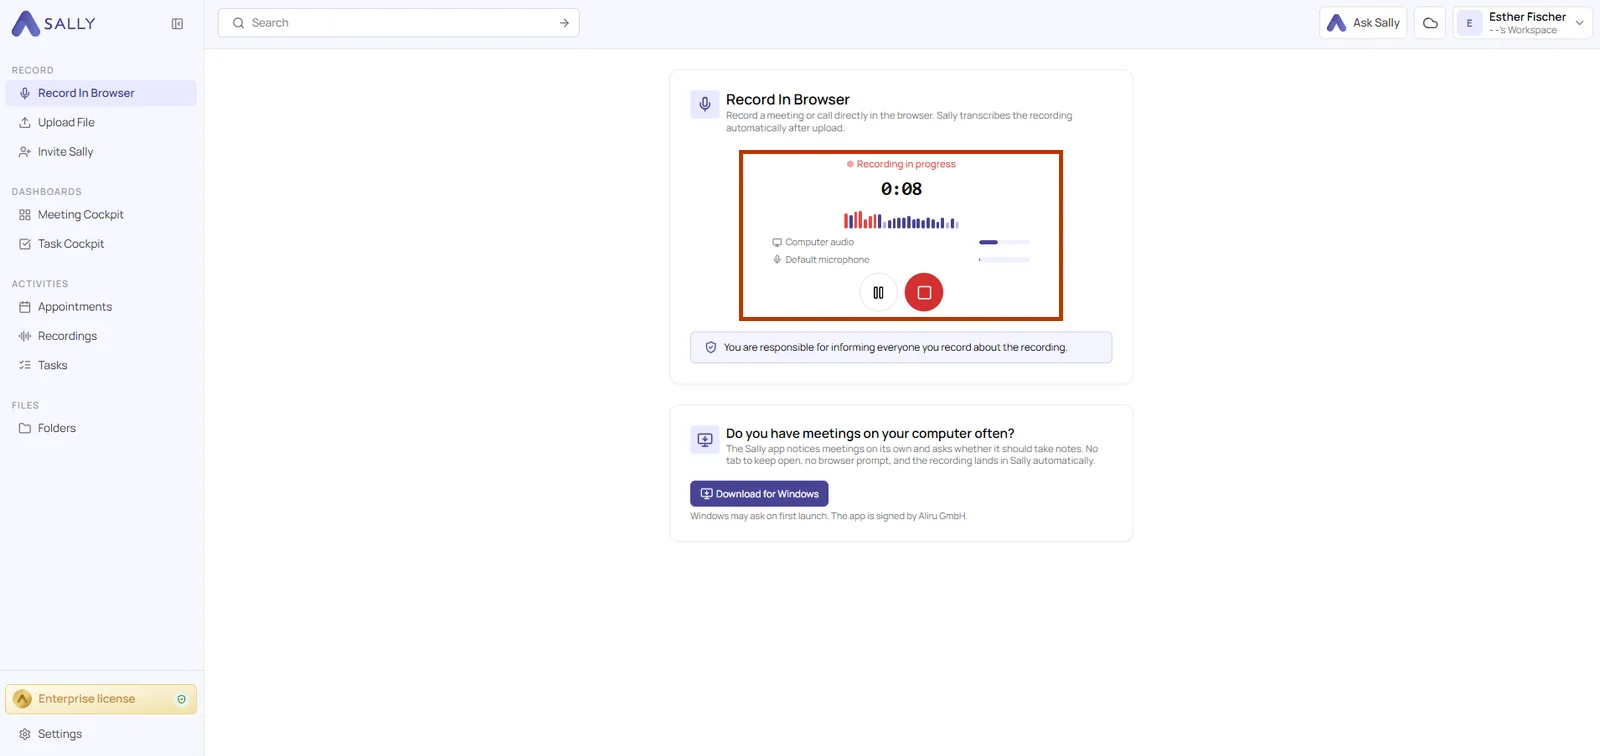
Task: Focus the Search field
Action: coord(398,23)
